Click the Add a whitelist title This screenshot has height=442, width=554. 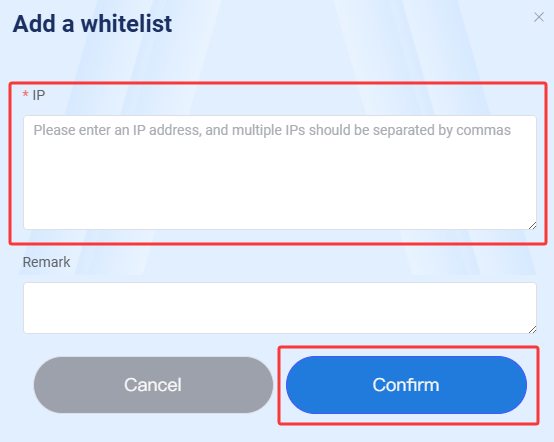(92, 24)
